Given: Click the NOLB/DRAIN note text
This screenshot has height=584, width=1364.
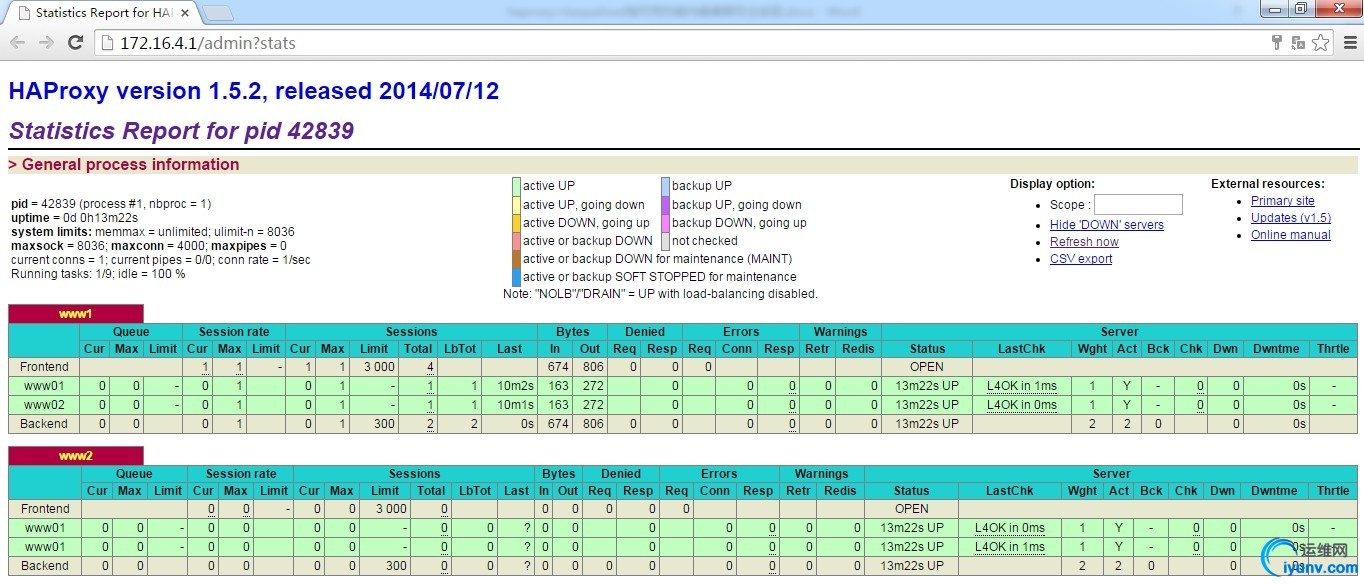Looking at the screenshot, I should (660, 294).
